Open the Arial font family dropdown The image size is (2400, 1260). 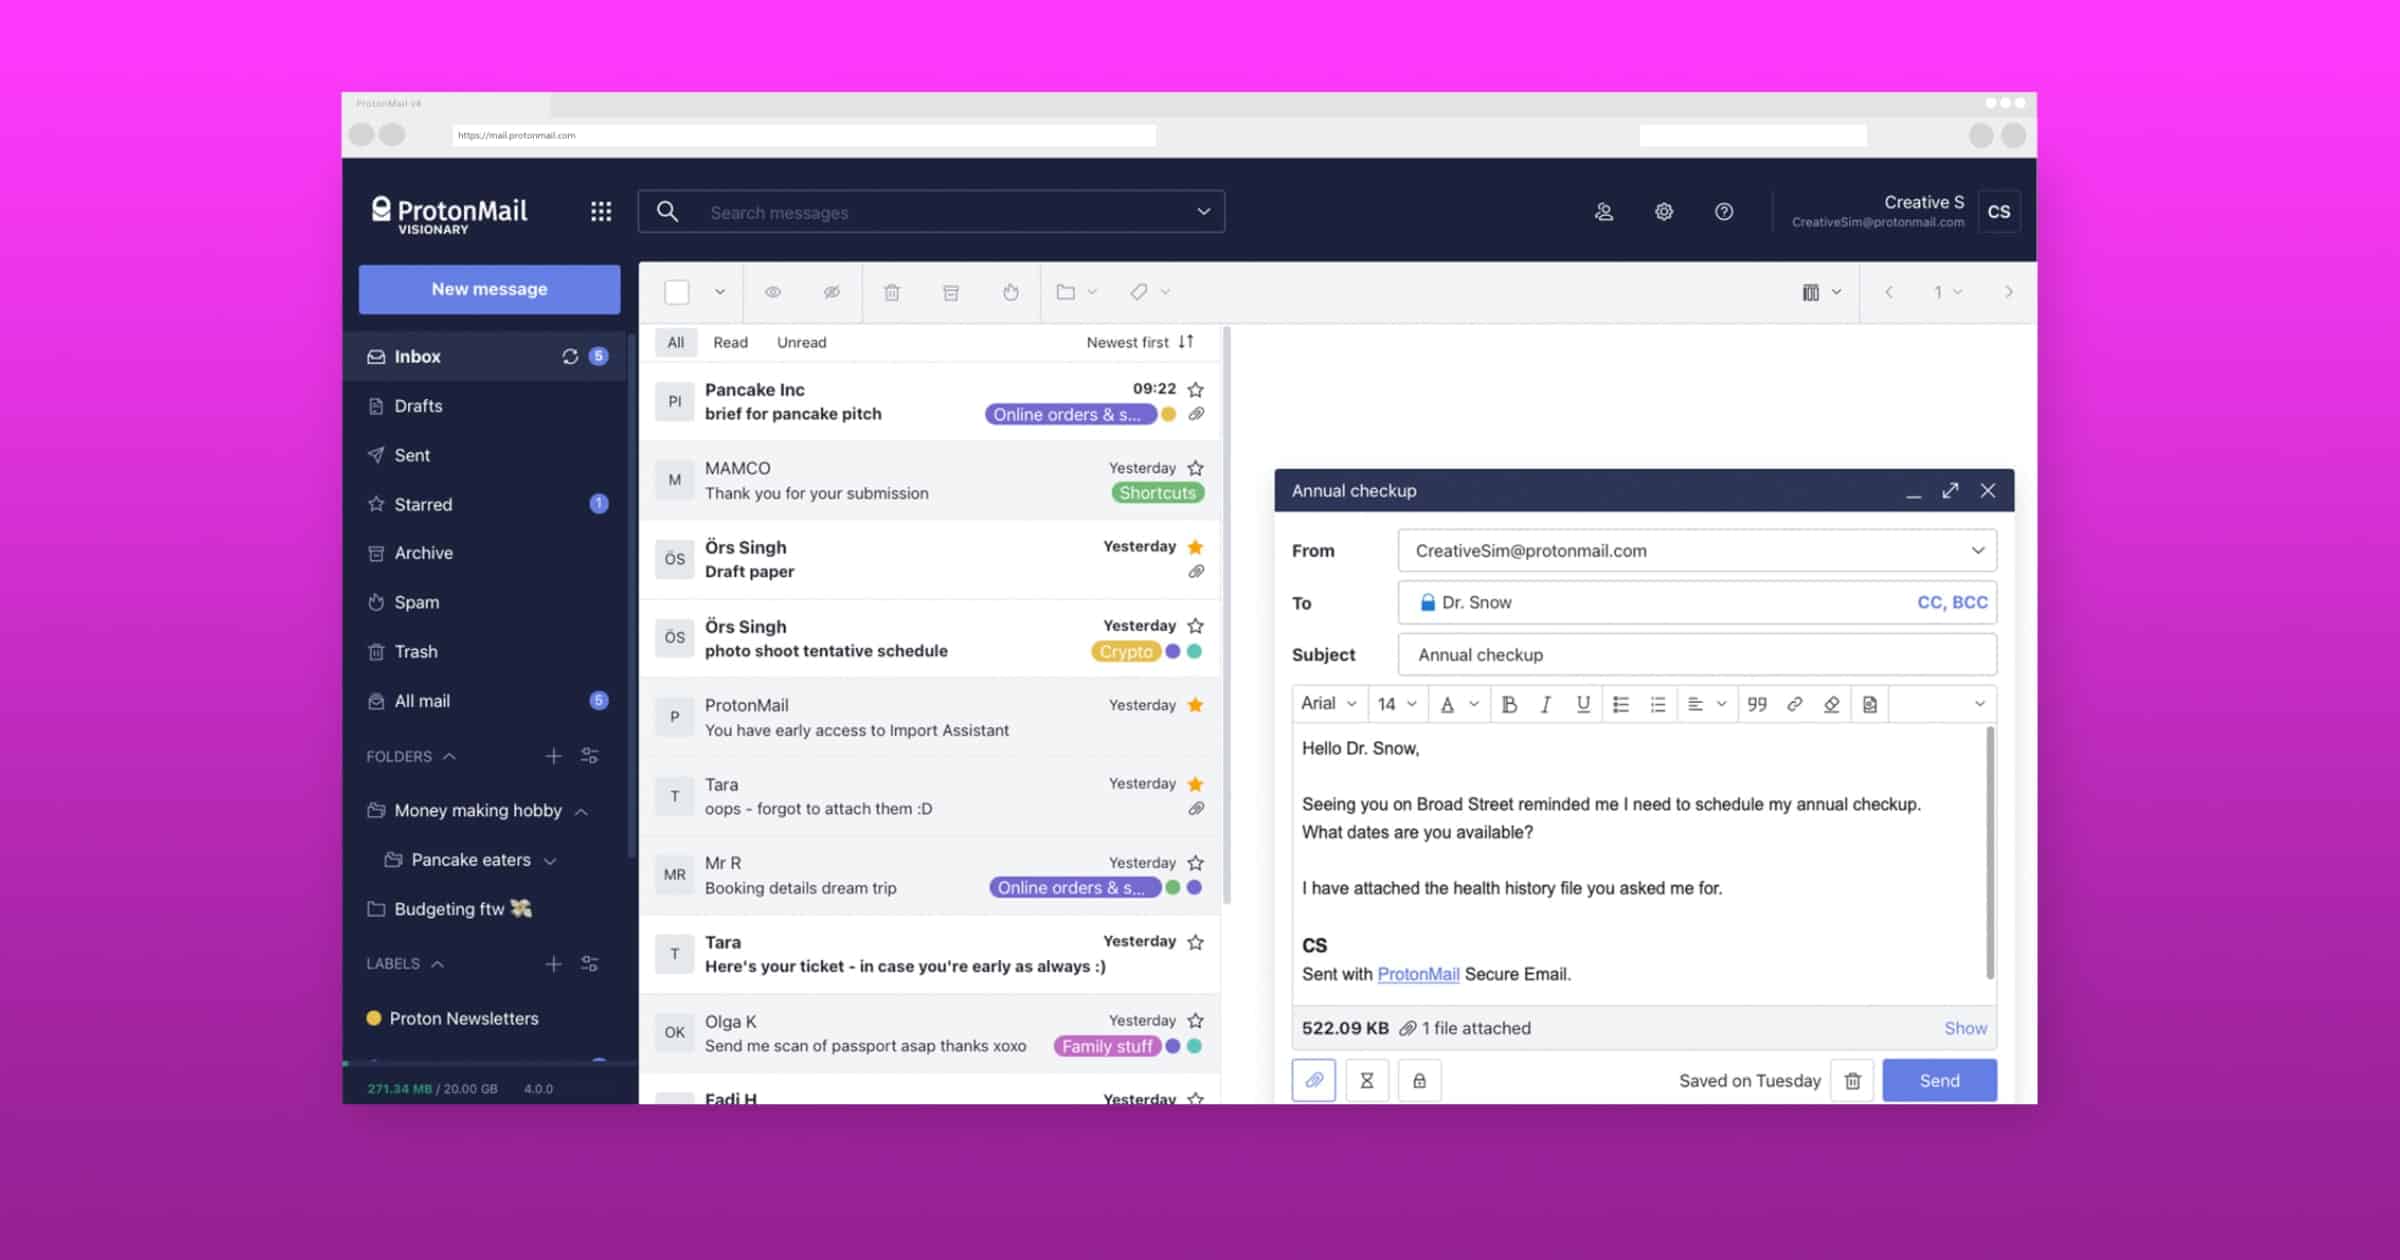(1329, 703)
